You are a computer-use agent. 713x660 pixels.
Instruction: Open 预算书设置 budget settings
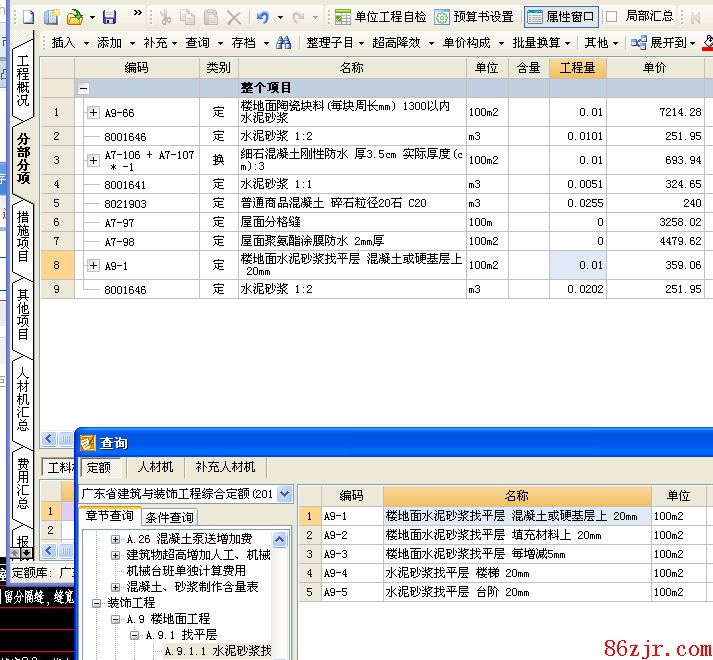point(475,17)
